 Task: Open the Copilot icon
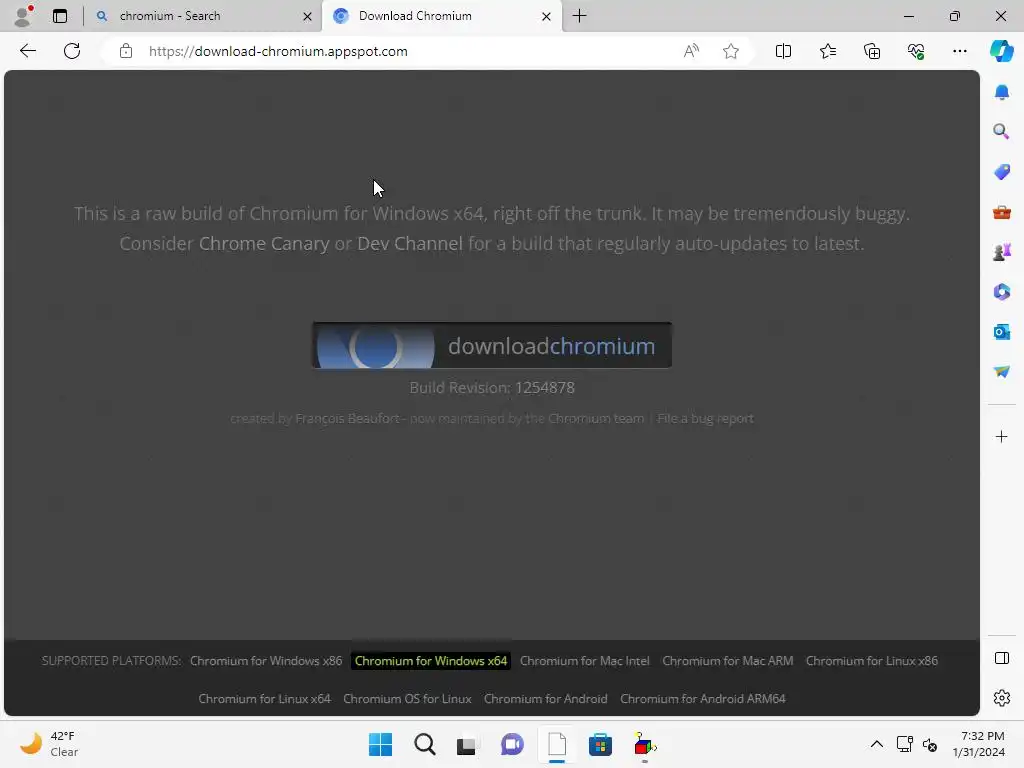1001,51
